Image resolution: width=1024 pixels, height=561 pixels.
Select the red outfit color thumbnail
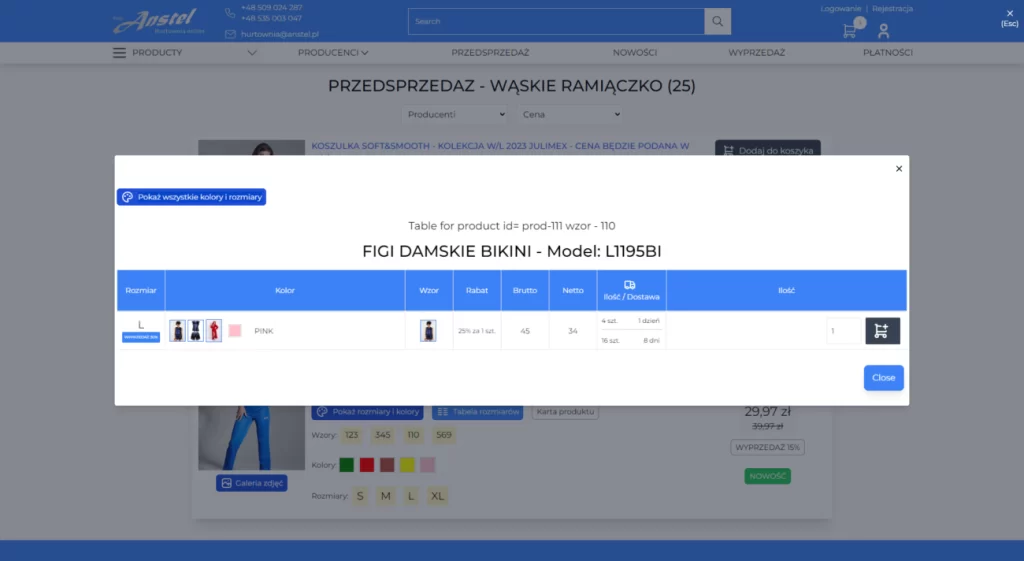pyautogui.click(x=214, y=330)
